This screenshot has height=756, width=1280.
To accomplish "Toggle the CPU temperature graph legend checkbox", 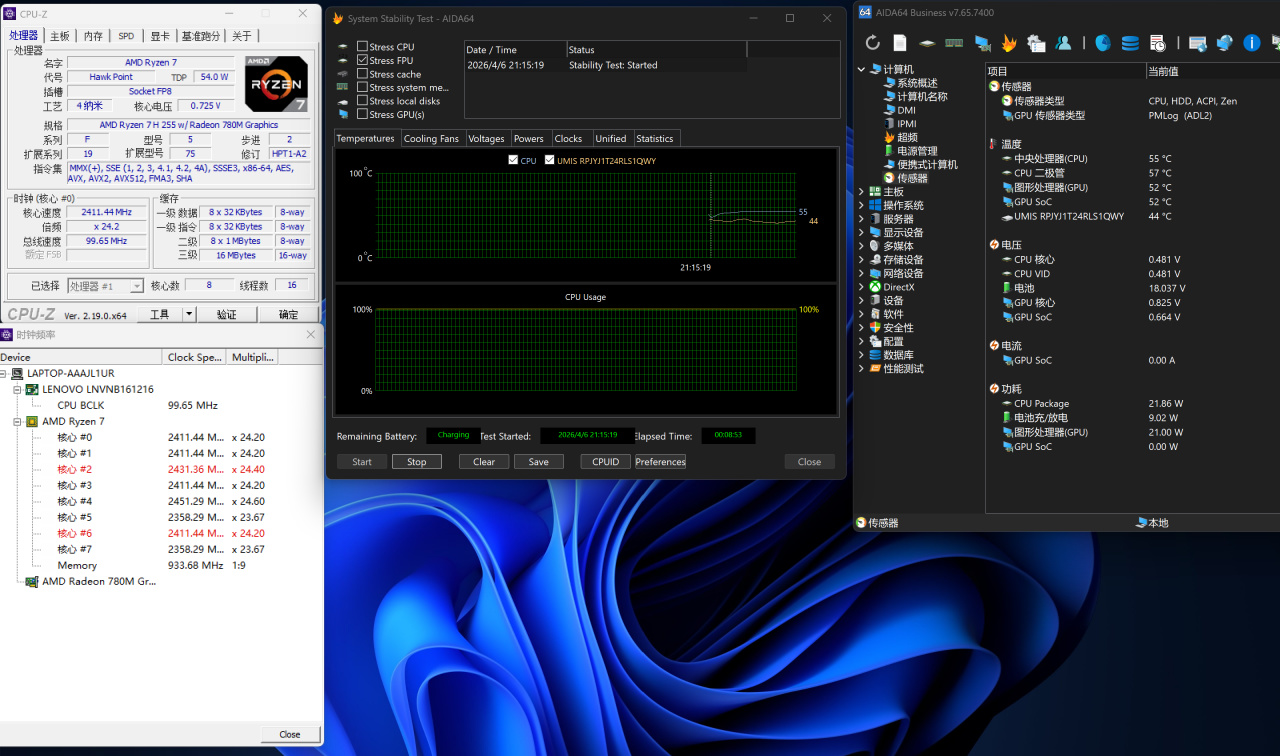I will [513, 160].
